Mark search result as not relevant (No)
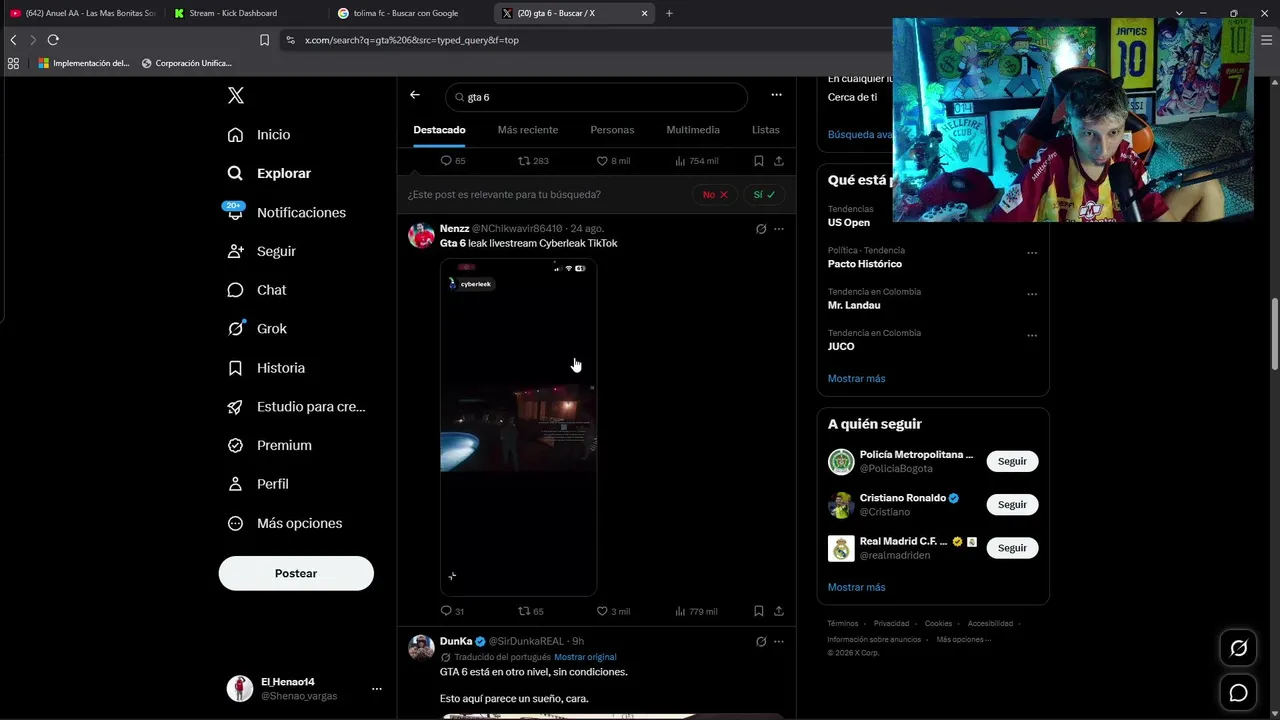This screenshot has width=1280, height=720. pyautogui.click(x=715, y=194)
